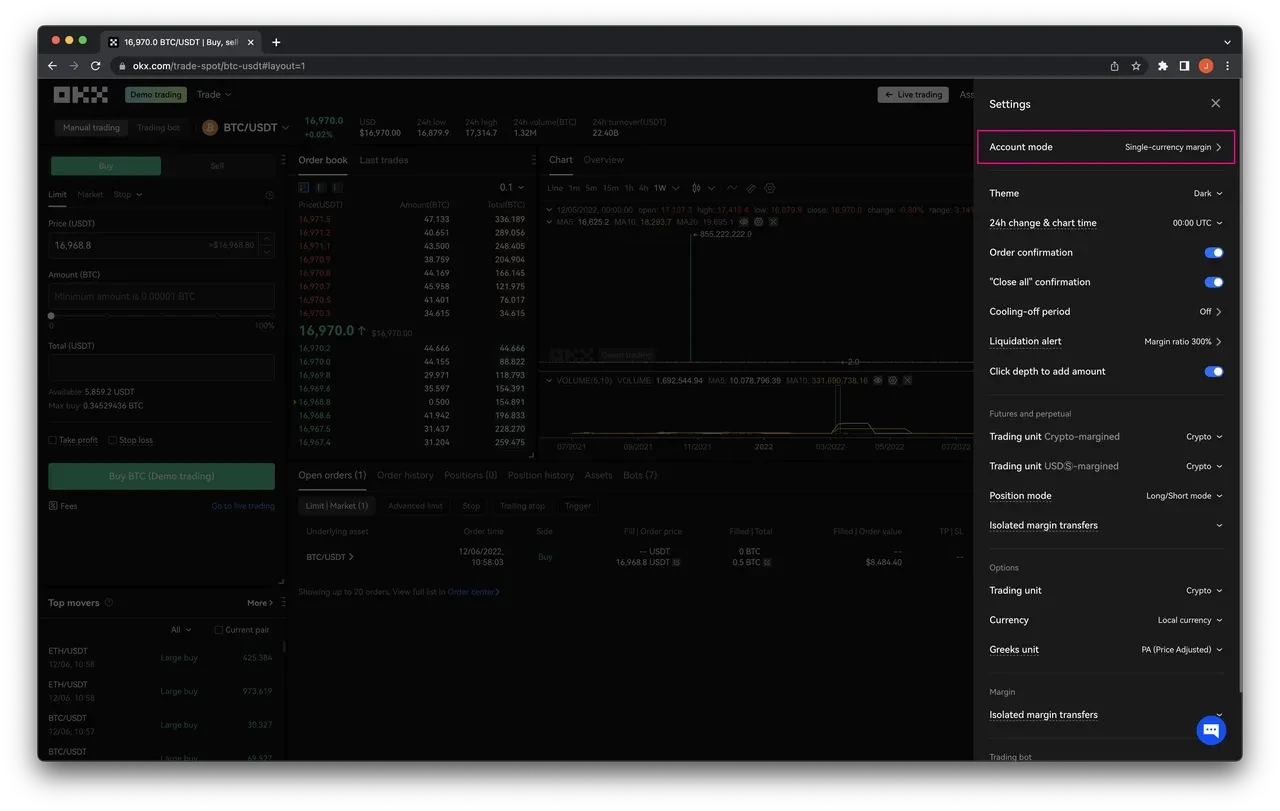Image resolution: width=1280 pixels, height=811 pixels.
Task: Open Trading unit Crypto-margined dropdown
Action: click(x=1204, y=437)
